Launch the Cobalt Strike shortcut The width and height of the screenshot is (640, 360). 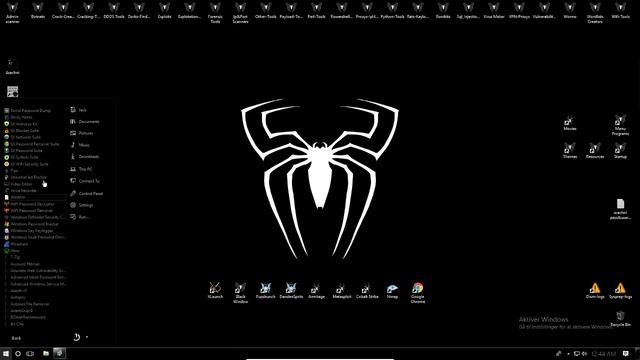coord(367,291)
